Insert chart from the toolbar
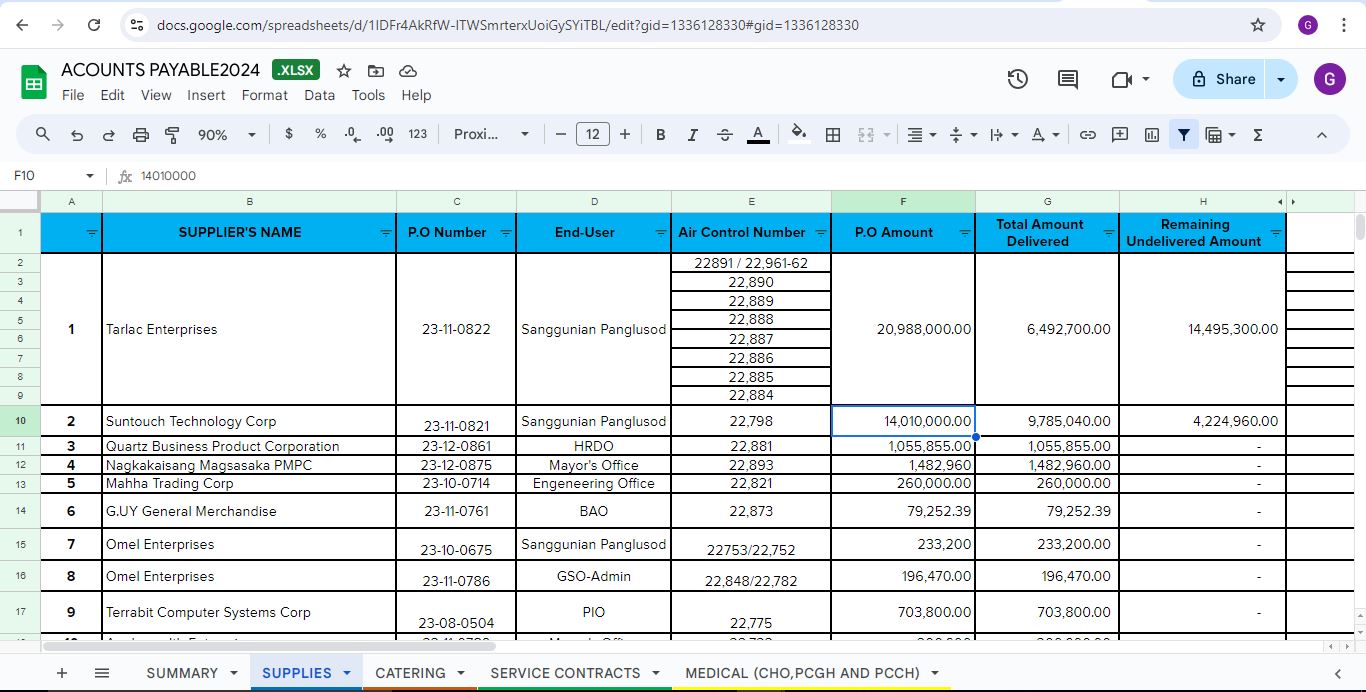The width and height of the screenshot is (1366, 692). pyautogui.click(x=1152, y=134)
